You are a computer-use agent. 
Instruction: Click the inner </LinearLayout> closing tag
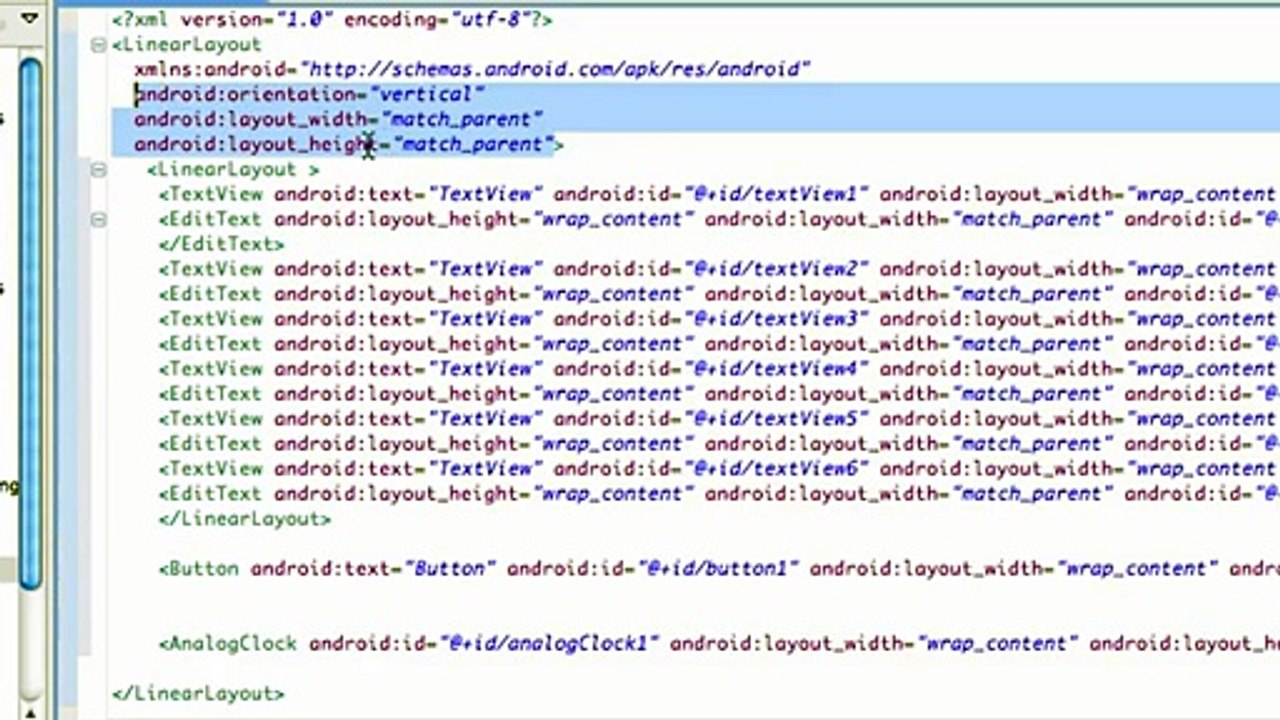(x=245, y=519)
